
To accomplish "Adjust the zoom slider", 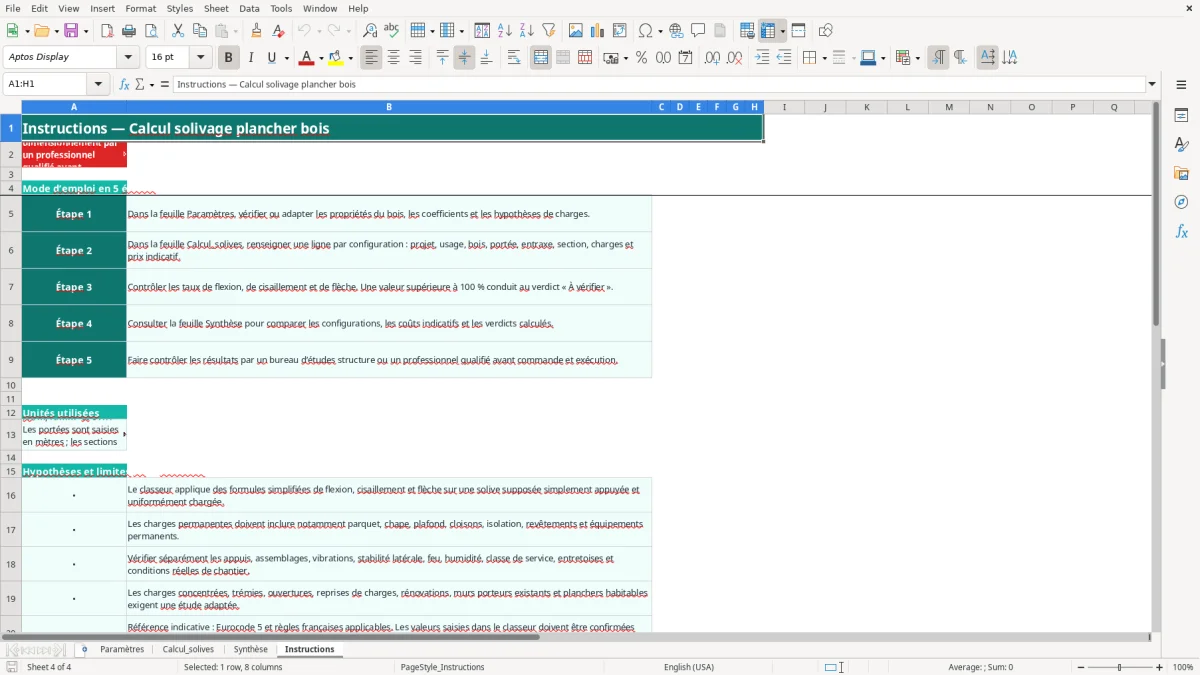I will coord(1119,667).
